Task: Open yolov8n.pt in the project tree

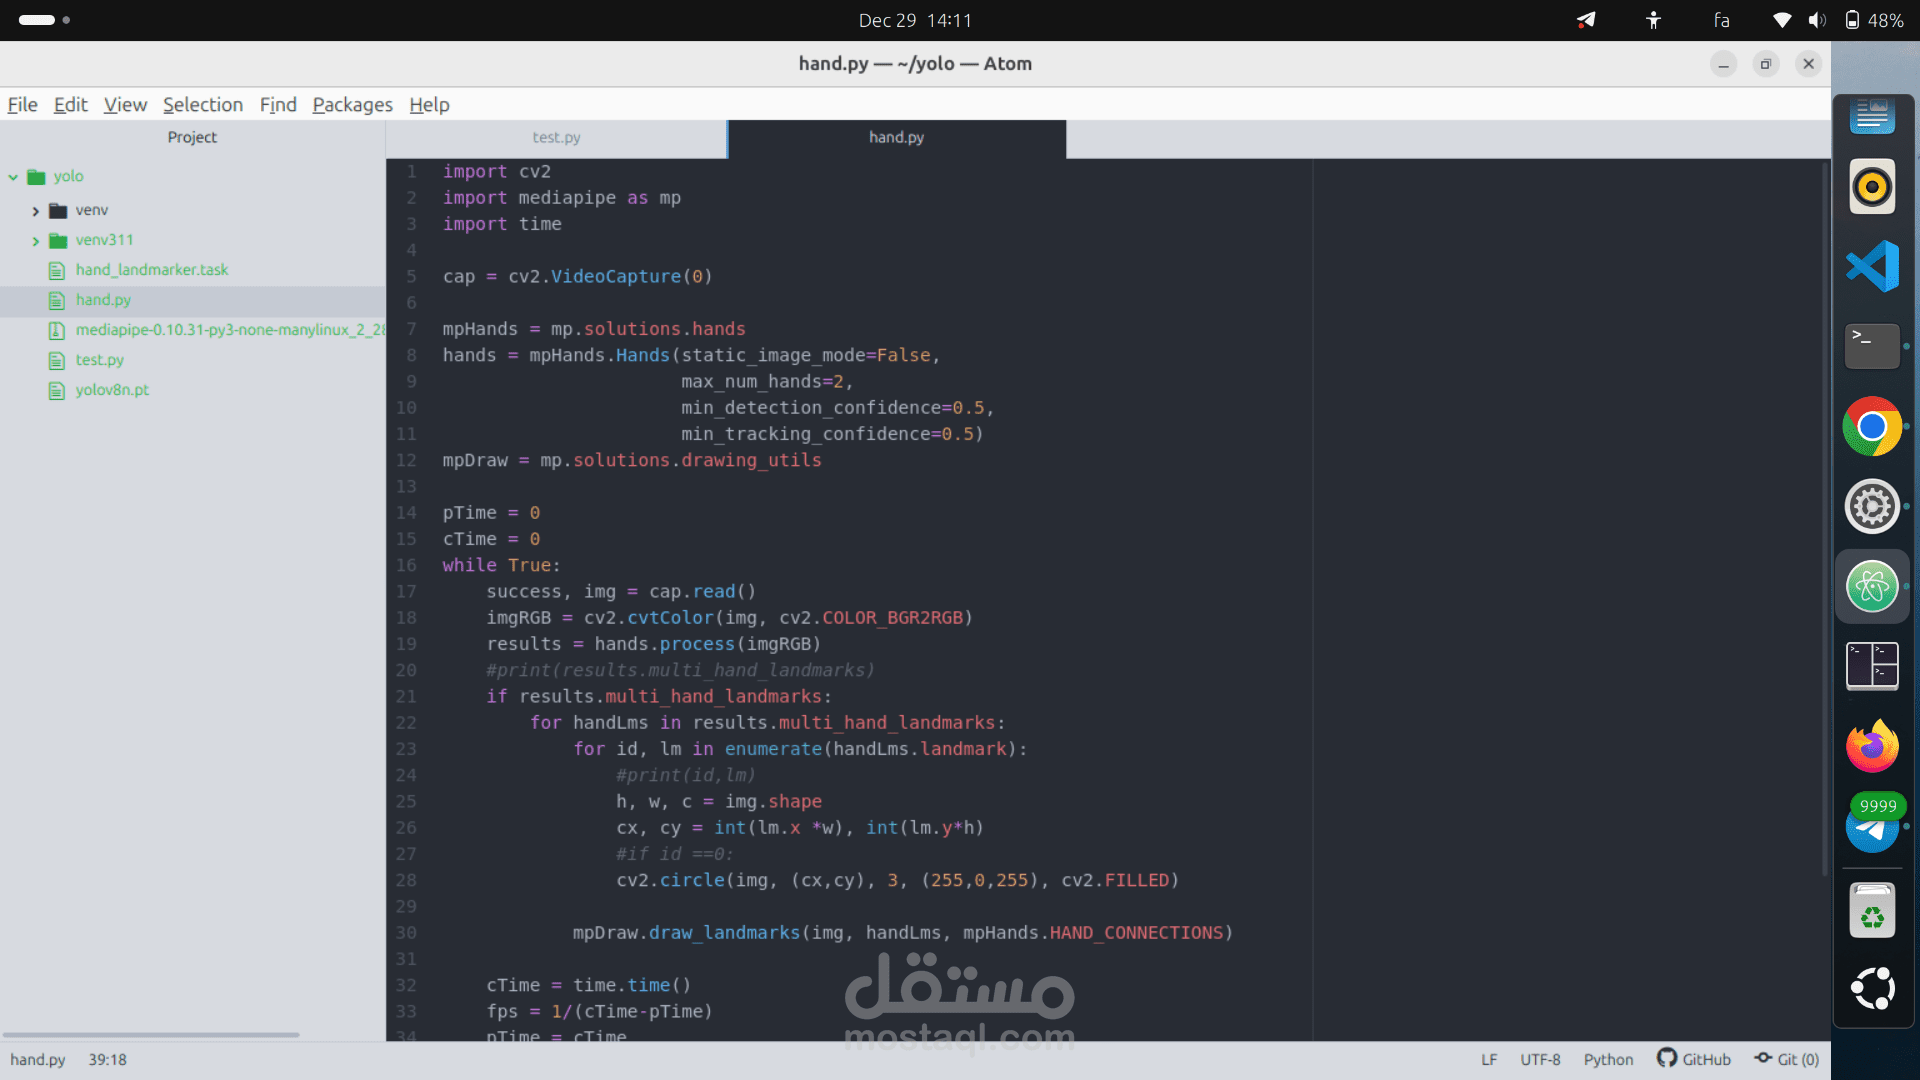Action: tap(112, 390)
